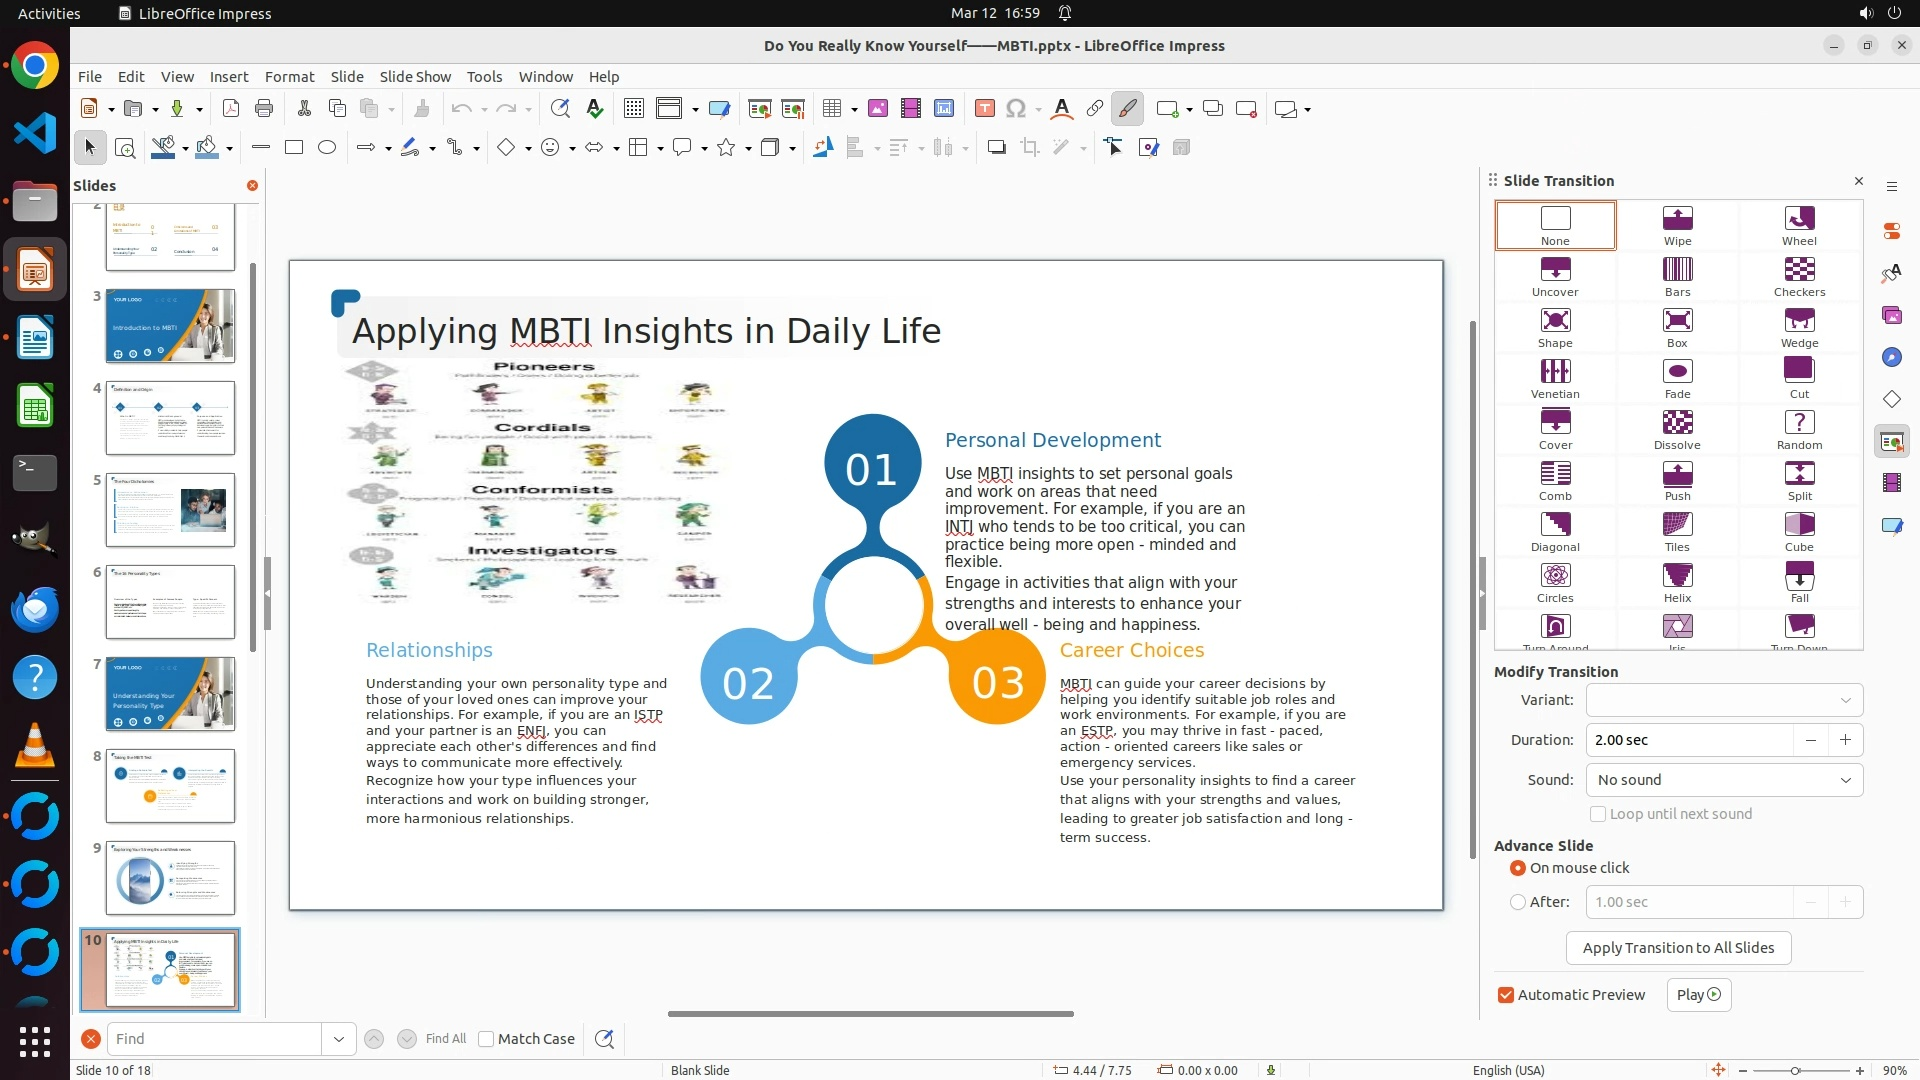Open the Format menu

pos(289,77)
